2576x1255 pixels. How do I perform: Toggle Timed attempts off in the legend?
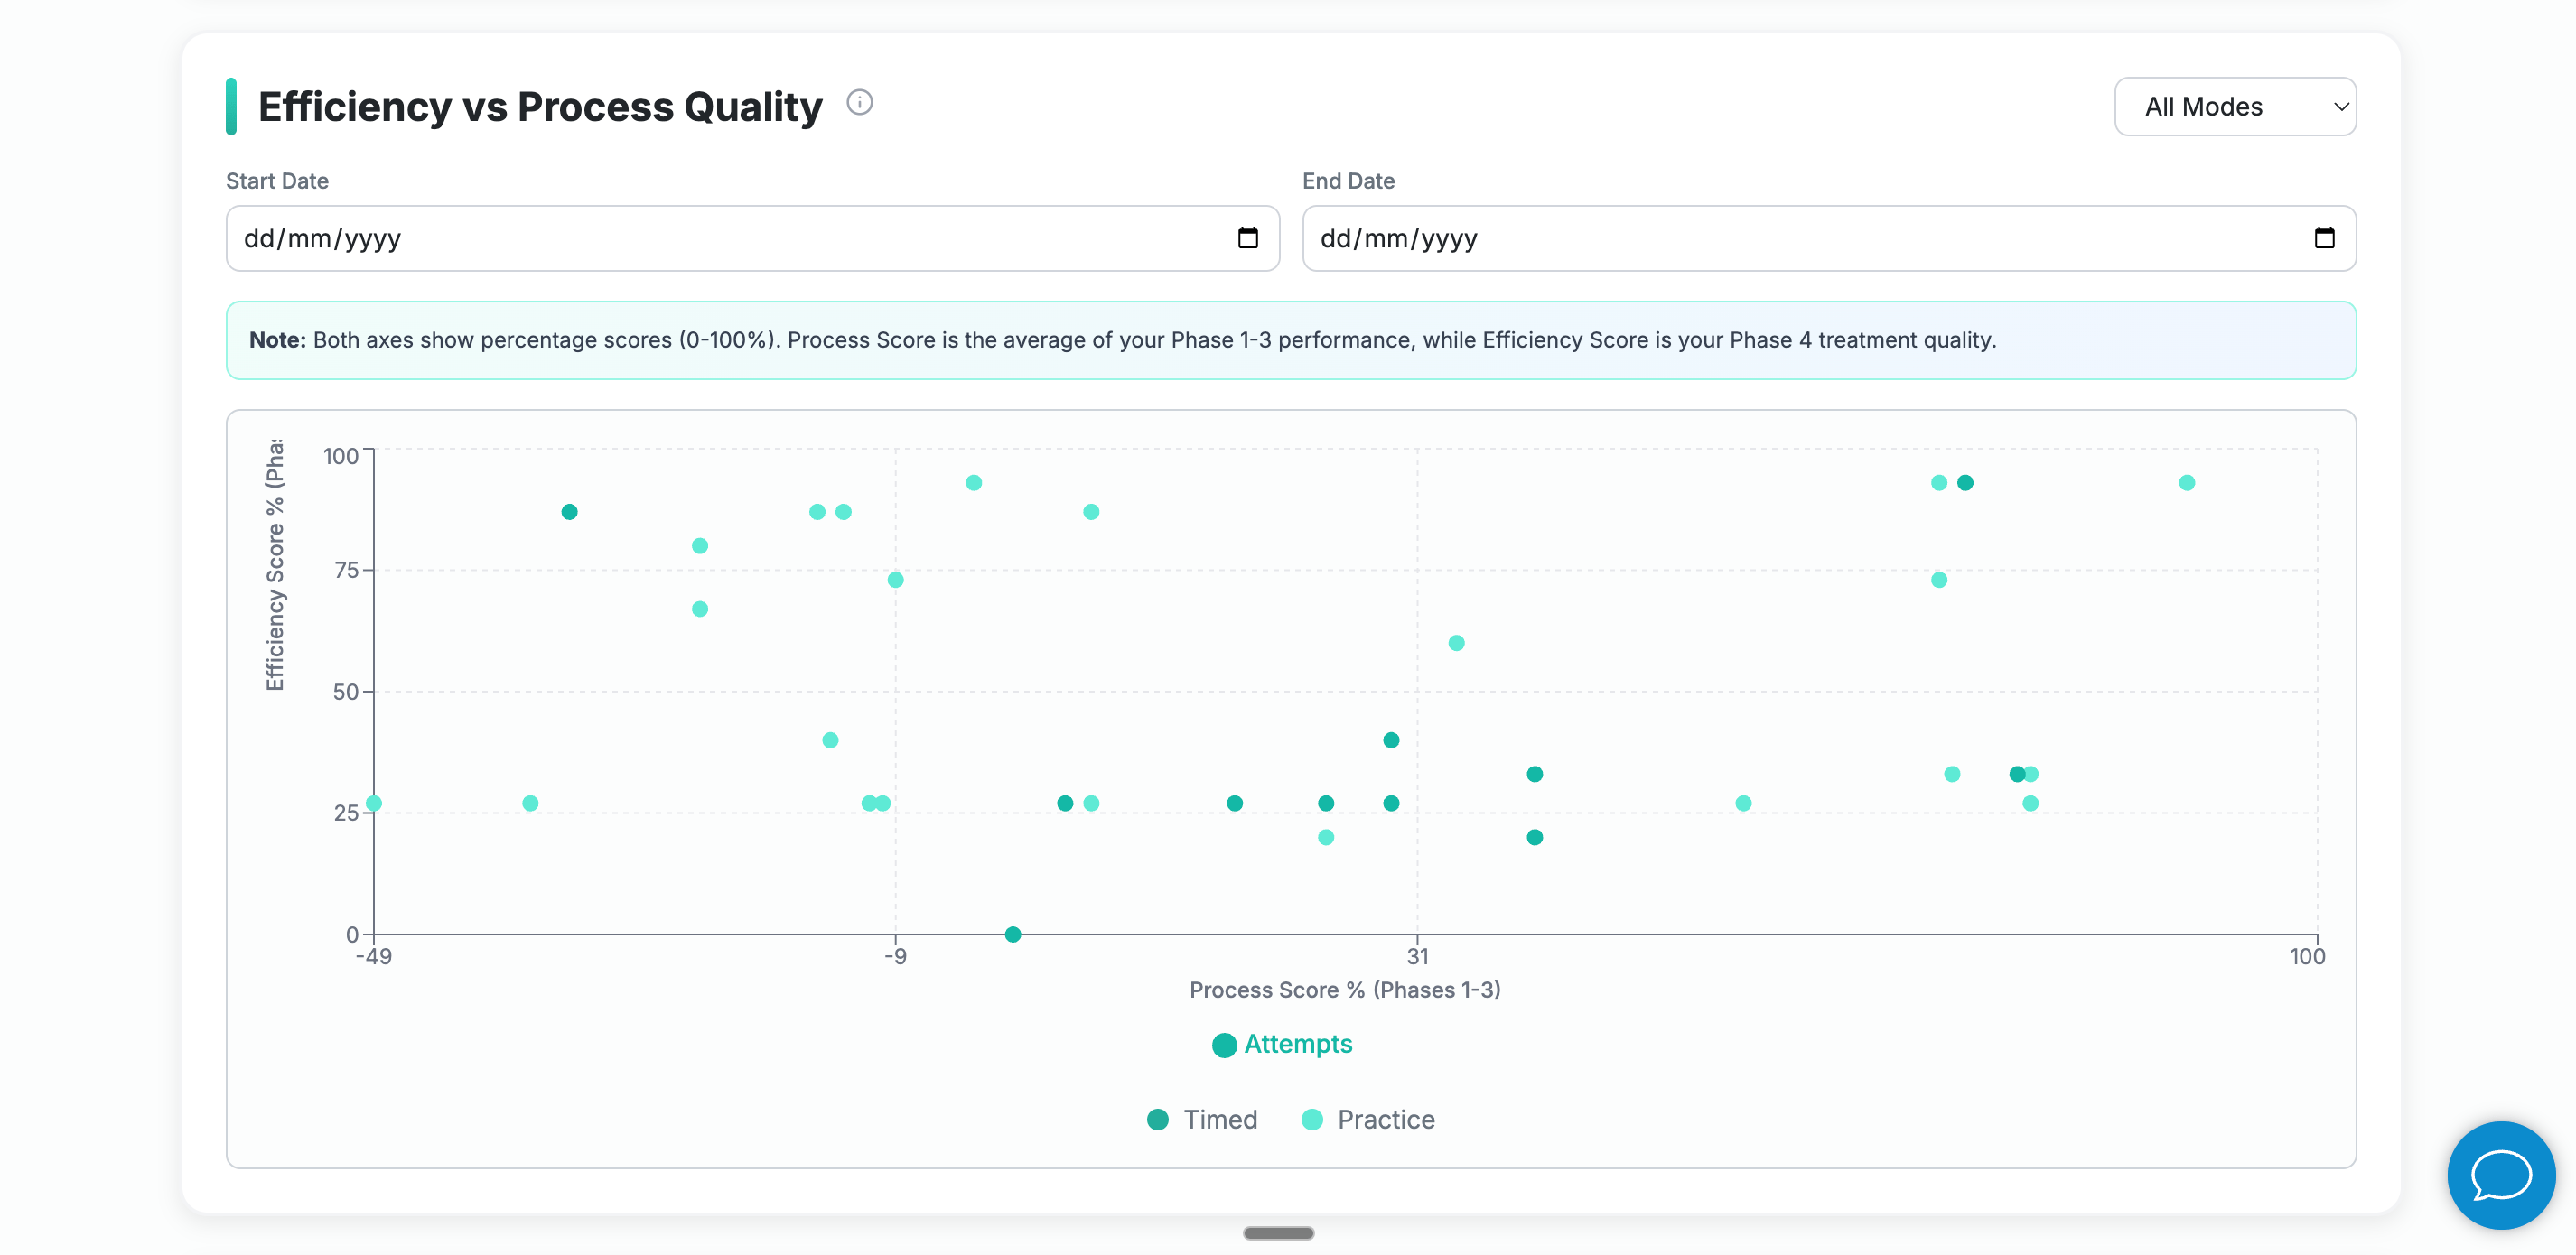pyautogui.click(x=1200, y=1119)
